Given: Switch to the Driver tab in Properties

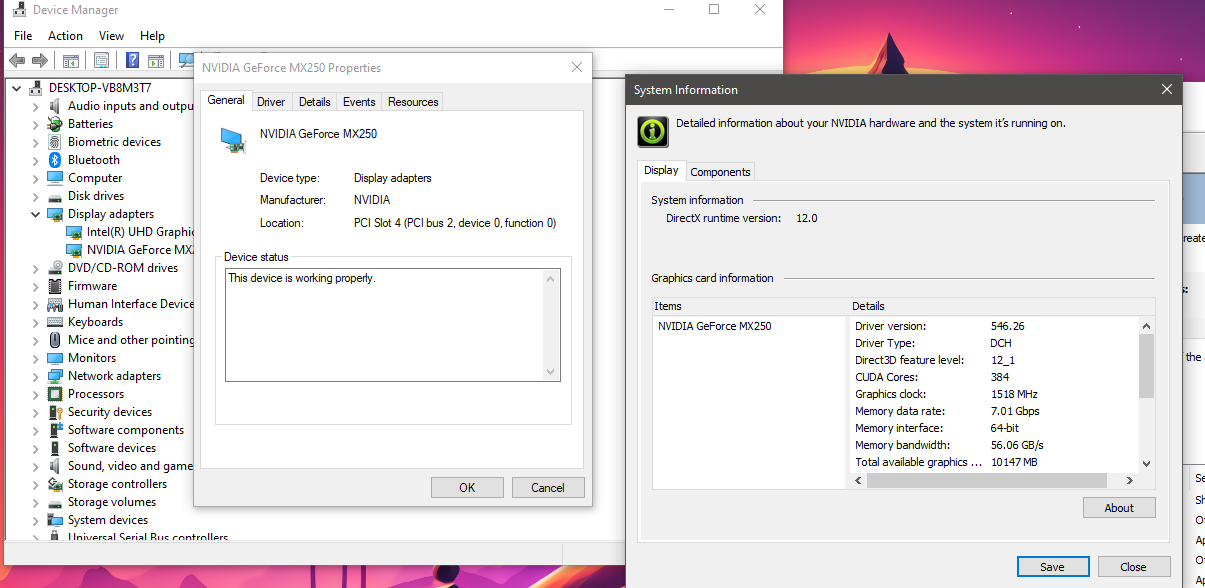Looking at the screenshot, I should tap(271, 102).
